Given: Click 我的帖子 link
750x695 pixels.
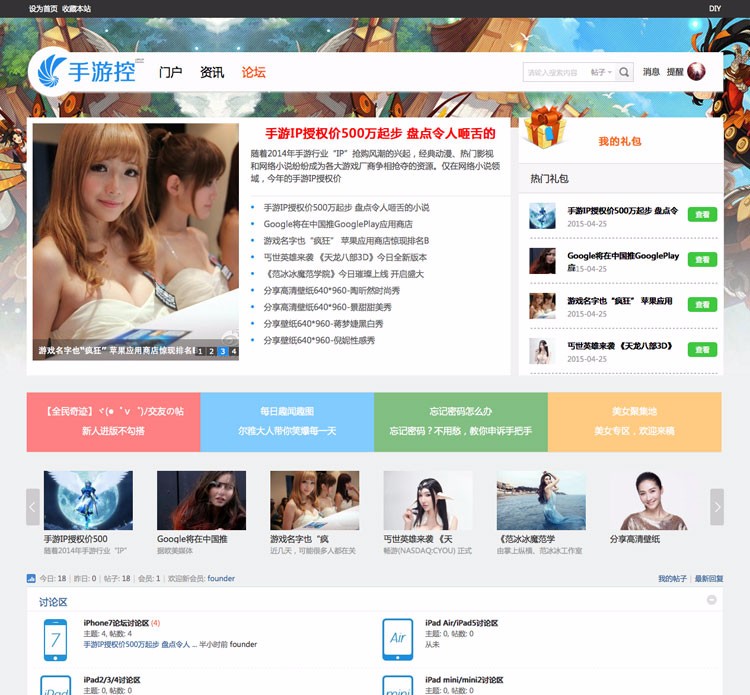Looking at the screenshot, I should [672, 579].
